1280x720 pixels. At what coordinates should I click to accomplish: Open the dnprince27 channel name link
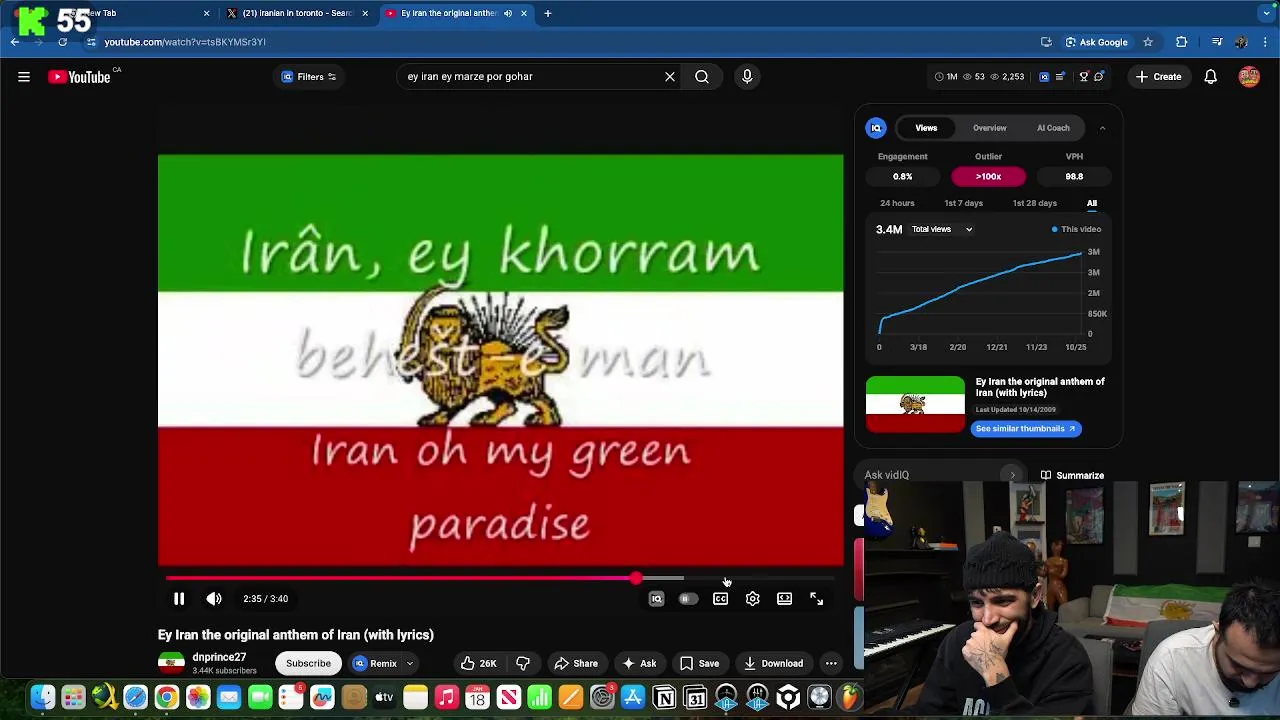tap(219, 657)
